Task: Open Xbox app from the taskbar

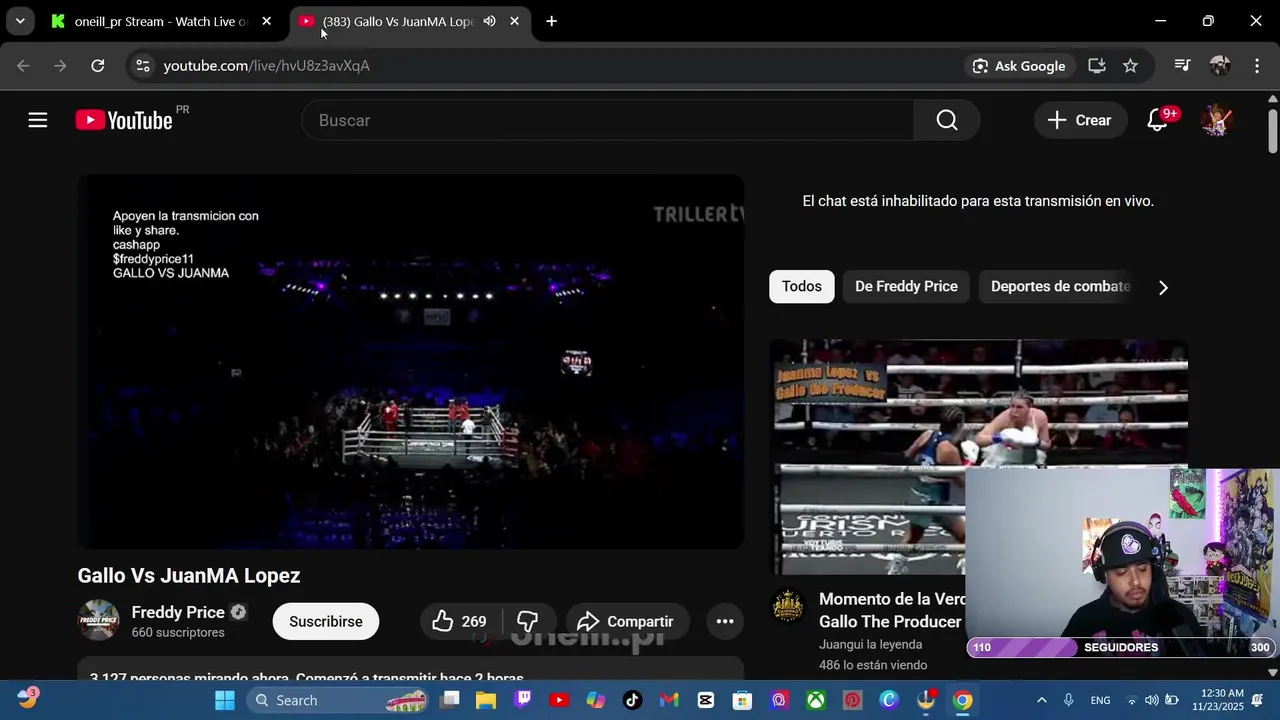Action: click(x=816, y=700)
